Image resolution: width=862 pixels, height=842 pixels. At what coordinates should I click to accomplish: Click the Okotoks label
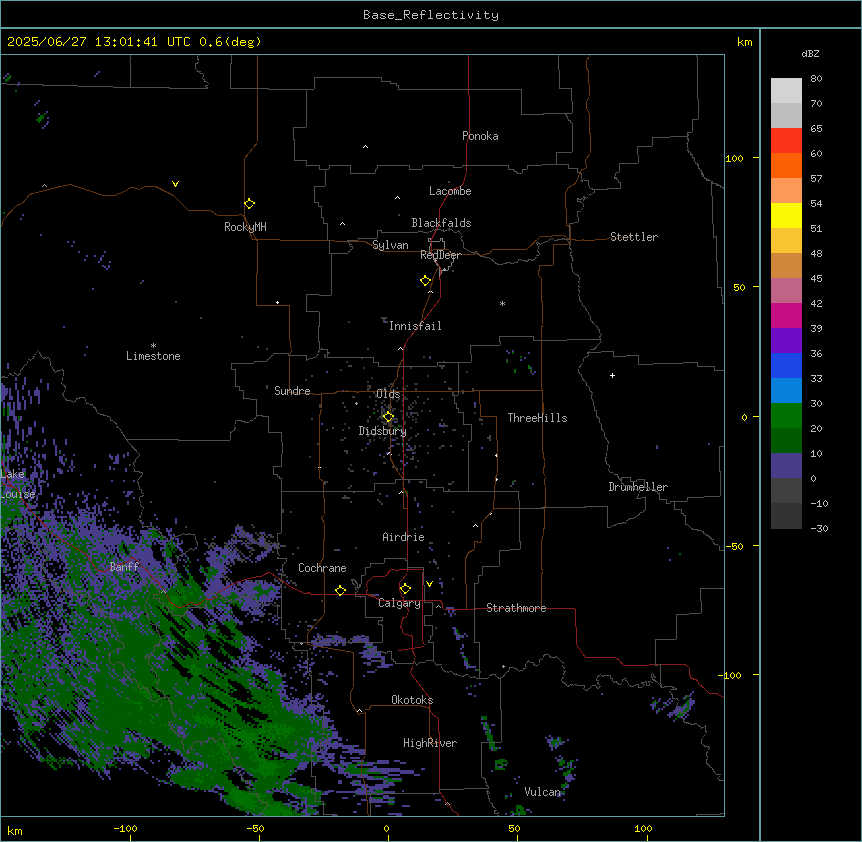coord(412,700)
